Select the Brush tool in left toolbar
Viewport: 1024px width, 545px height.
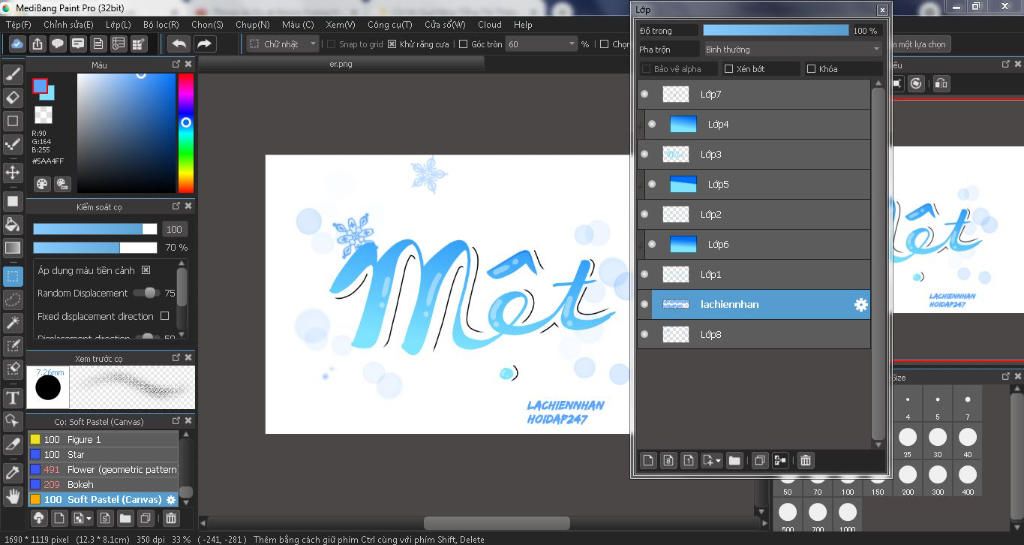[12, 74]
